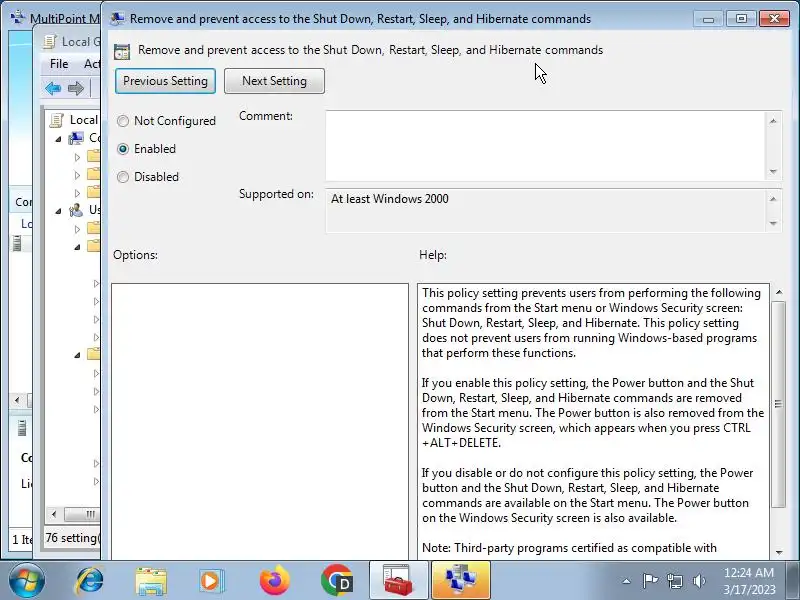Launch Google Chrome from taskbar
The height and width of the screenshot is (600, 800).
click(x=337, y=581)
